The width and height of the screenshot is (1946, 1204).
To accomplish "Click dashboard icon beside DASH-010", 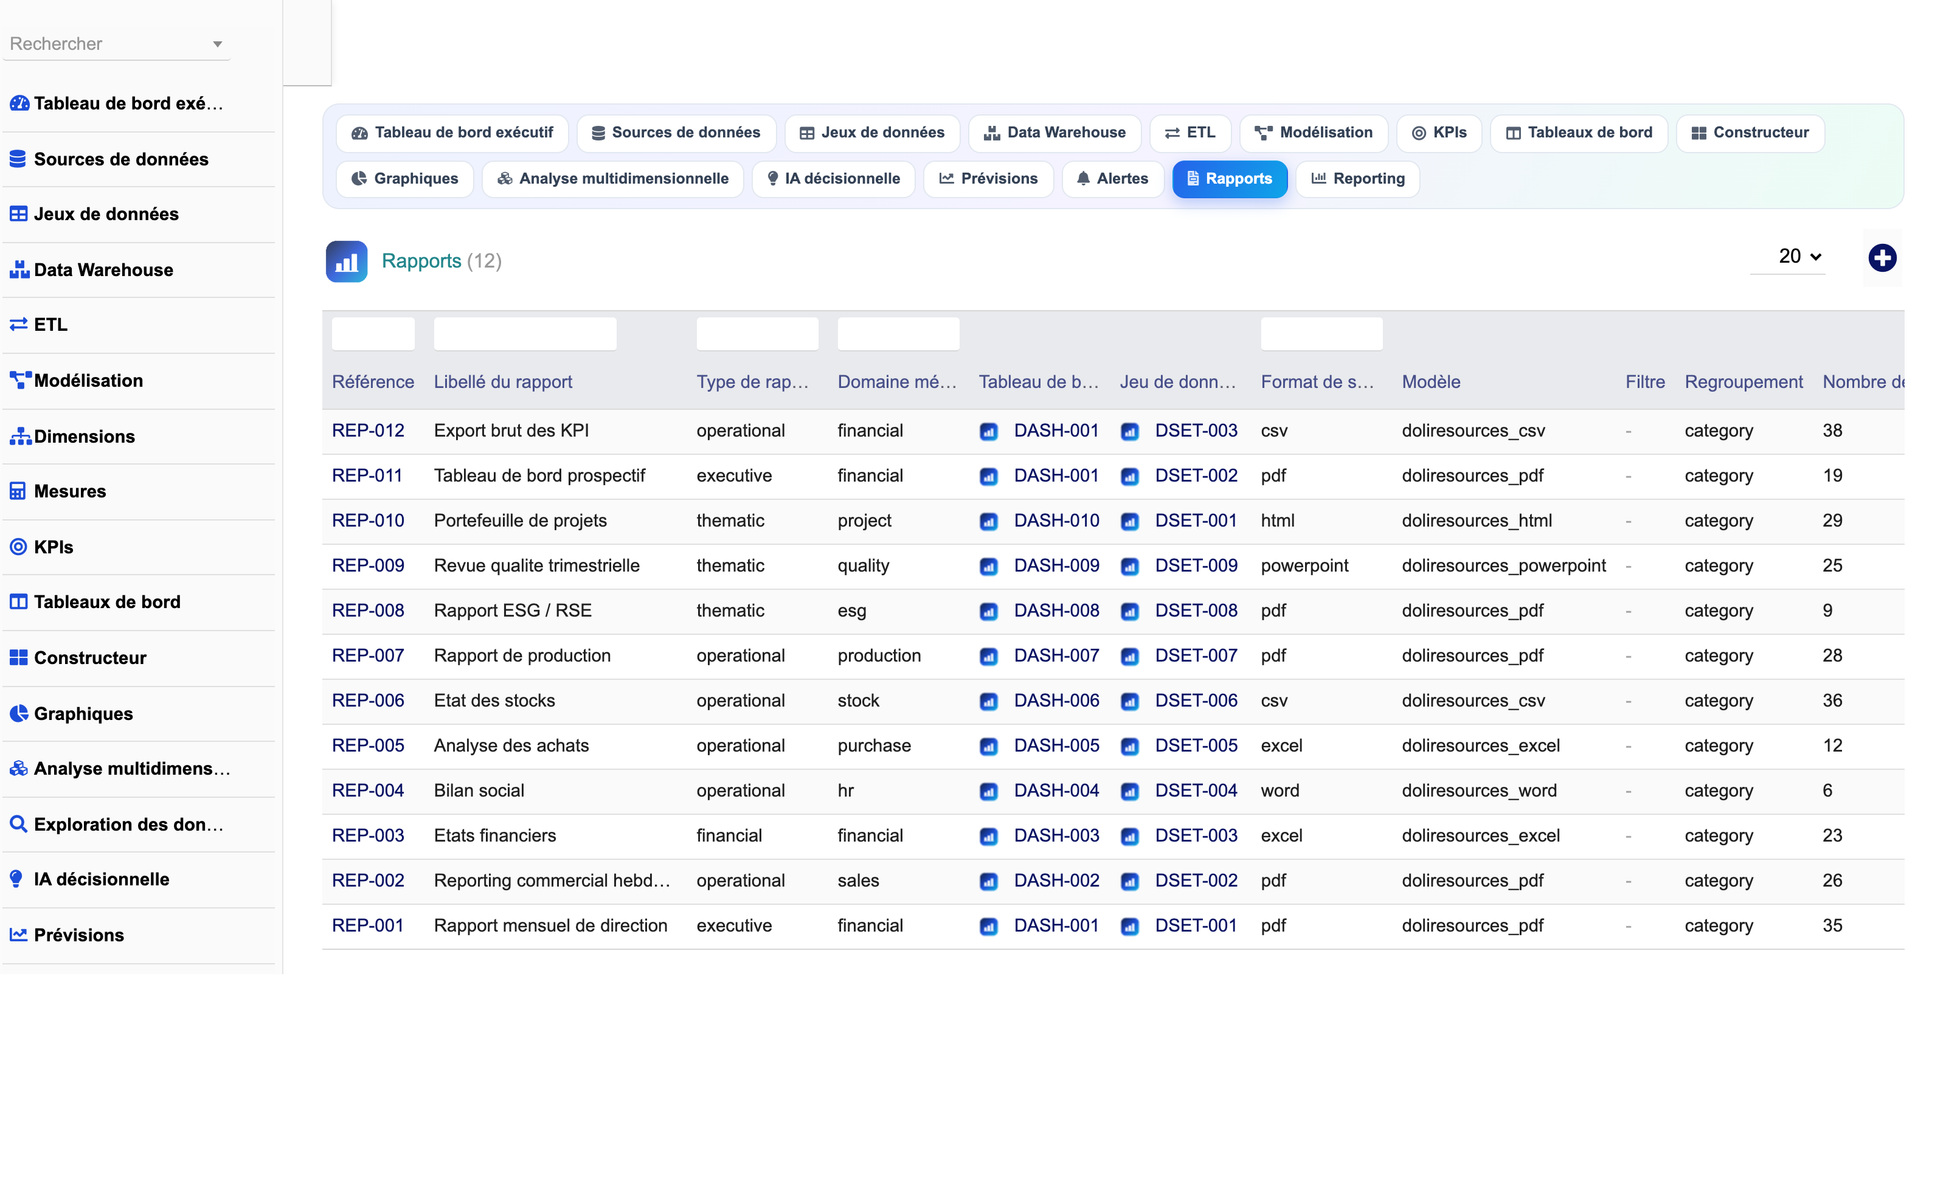I will point(988,522).
